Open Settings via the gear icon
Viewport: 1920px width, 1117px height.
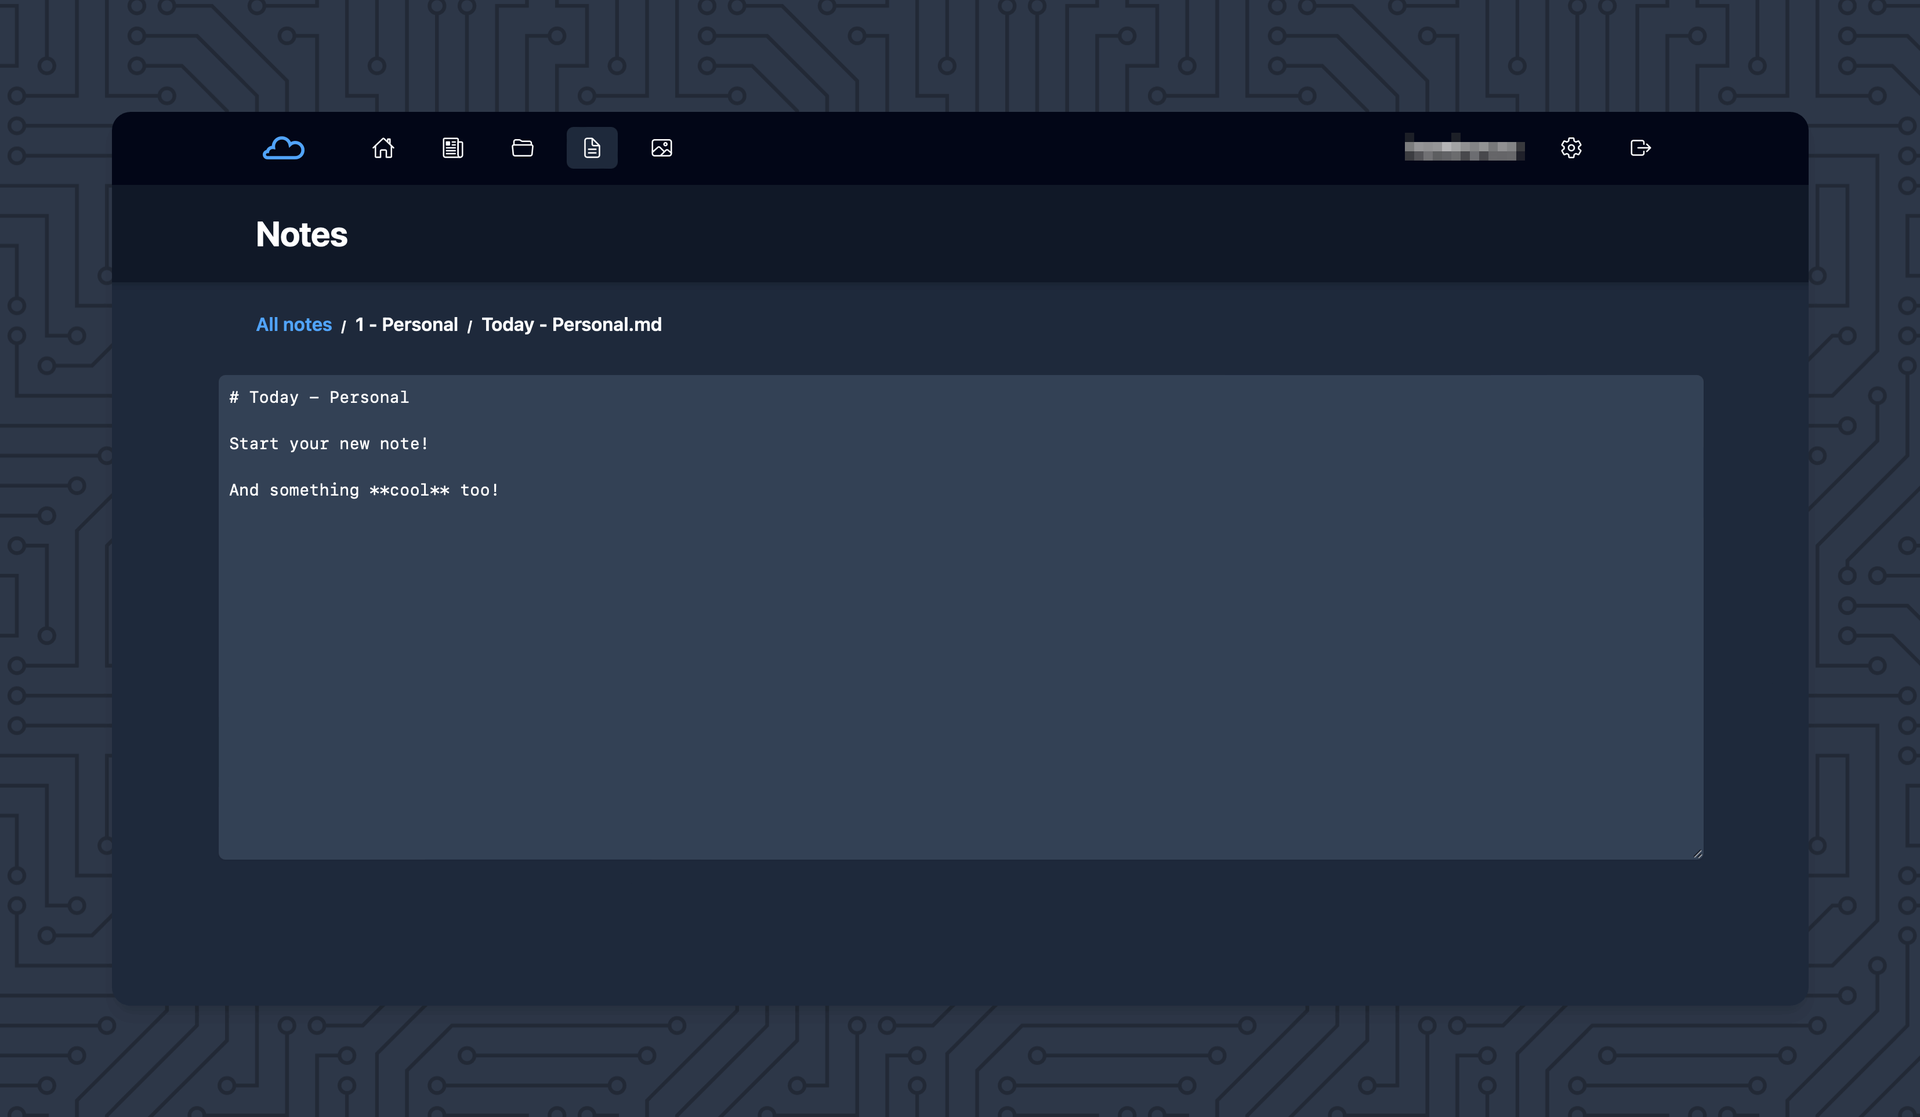[x=1571, y=148]
